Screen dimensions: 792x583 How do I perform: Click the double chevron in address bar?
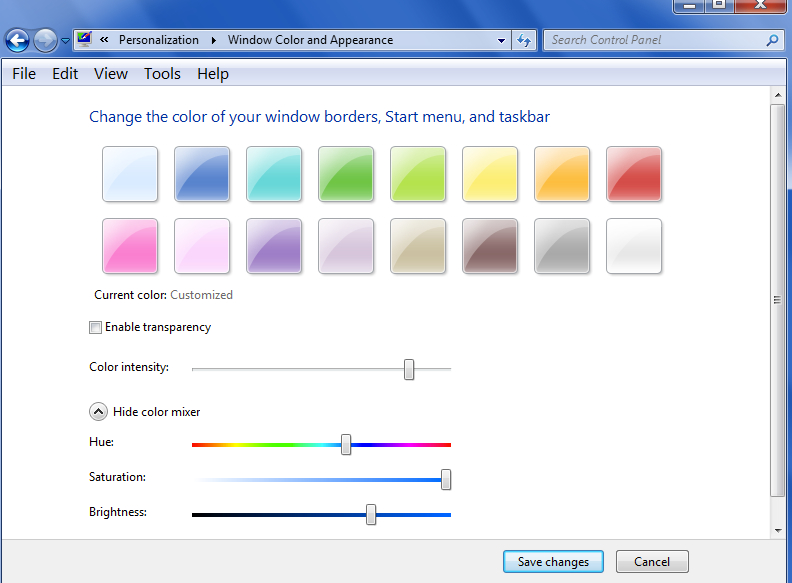point(104,39)
